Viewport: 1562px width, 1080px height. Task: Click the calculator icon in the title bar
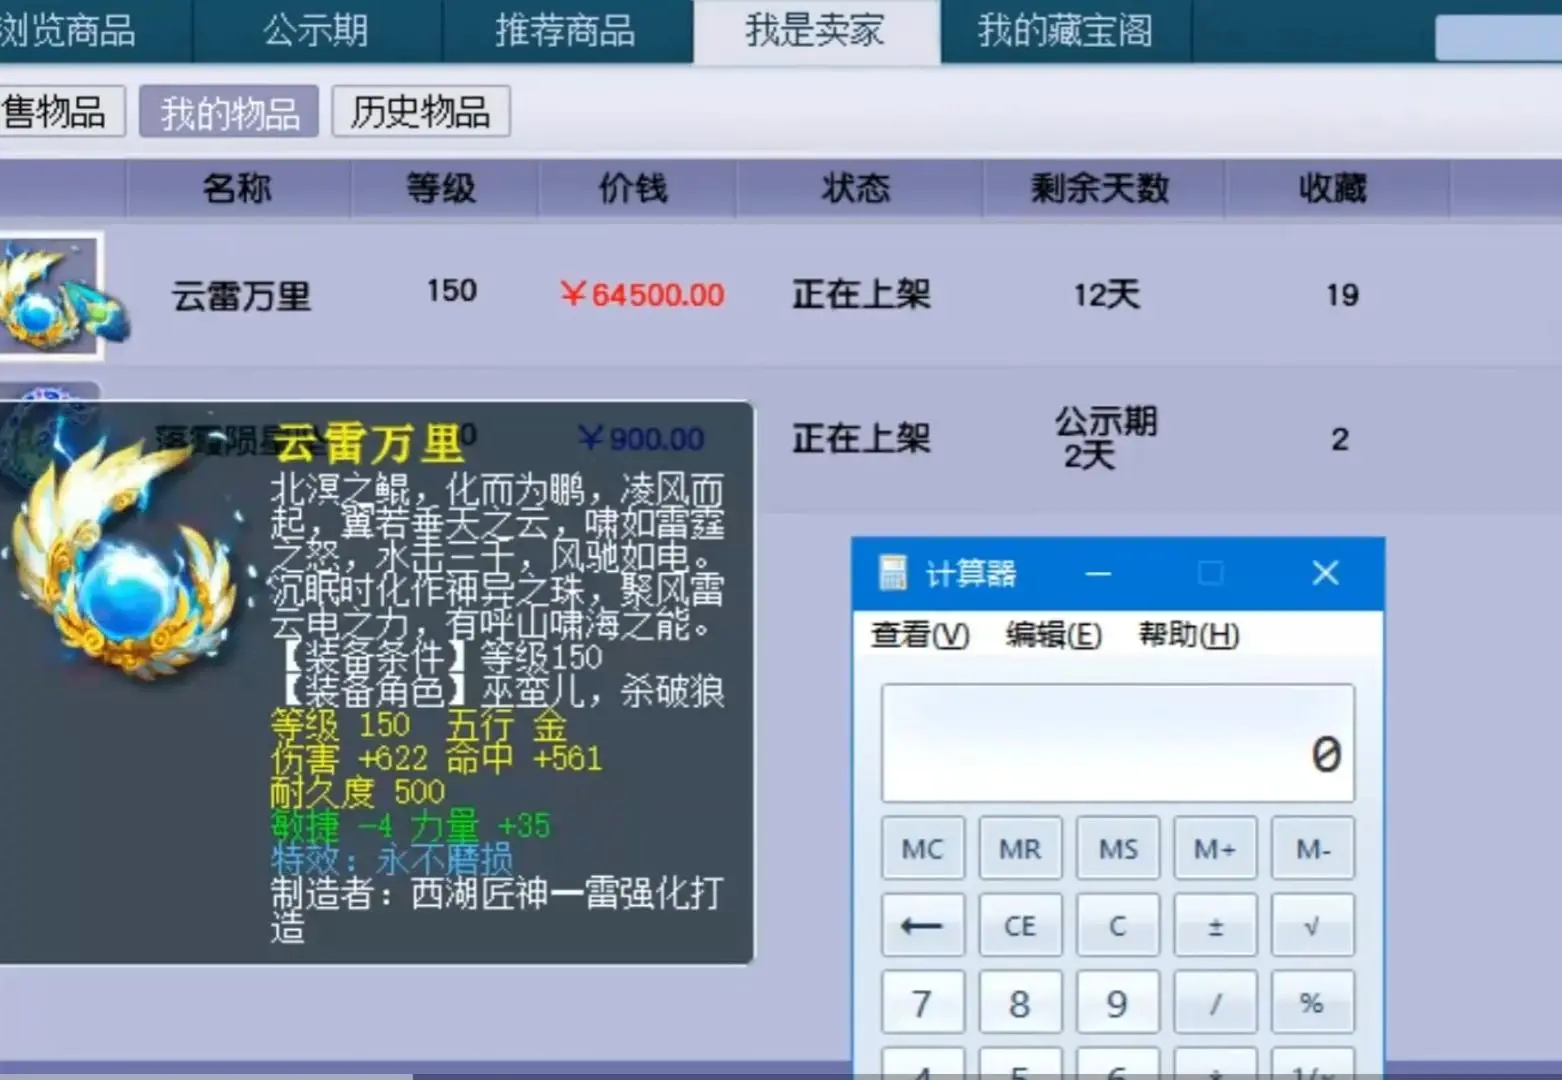[x=893, y=573]
